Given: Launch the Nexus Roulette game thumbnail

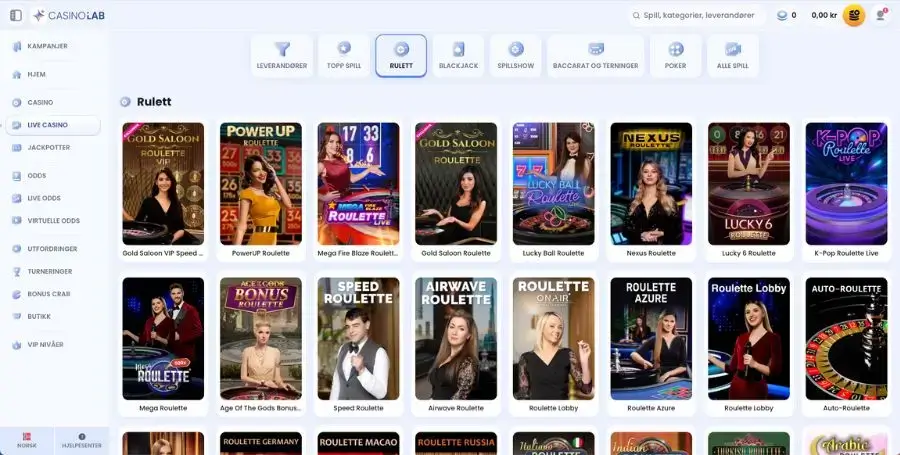Looking at the screenshot, I should tap(651, 184).
